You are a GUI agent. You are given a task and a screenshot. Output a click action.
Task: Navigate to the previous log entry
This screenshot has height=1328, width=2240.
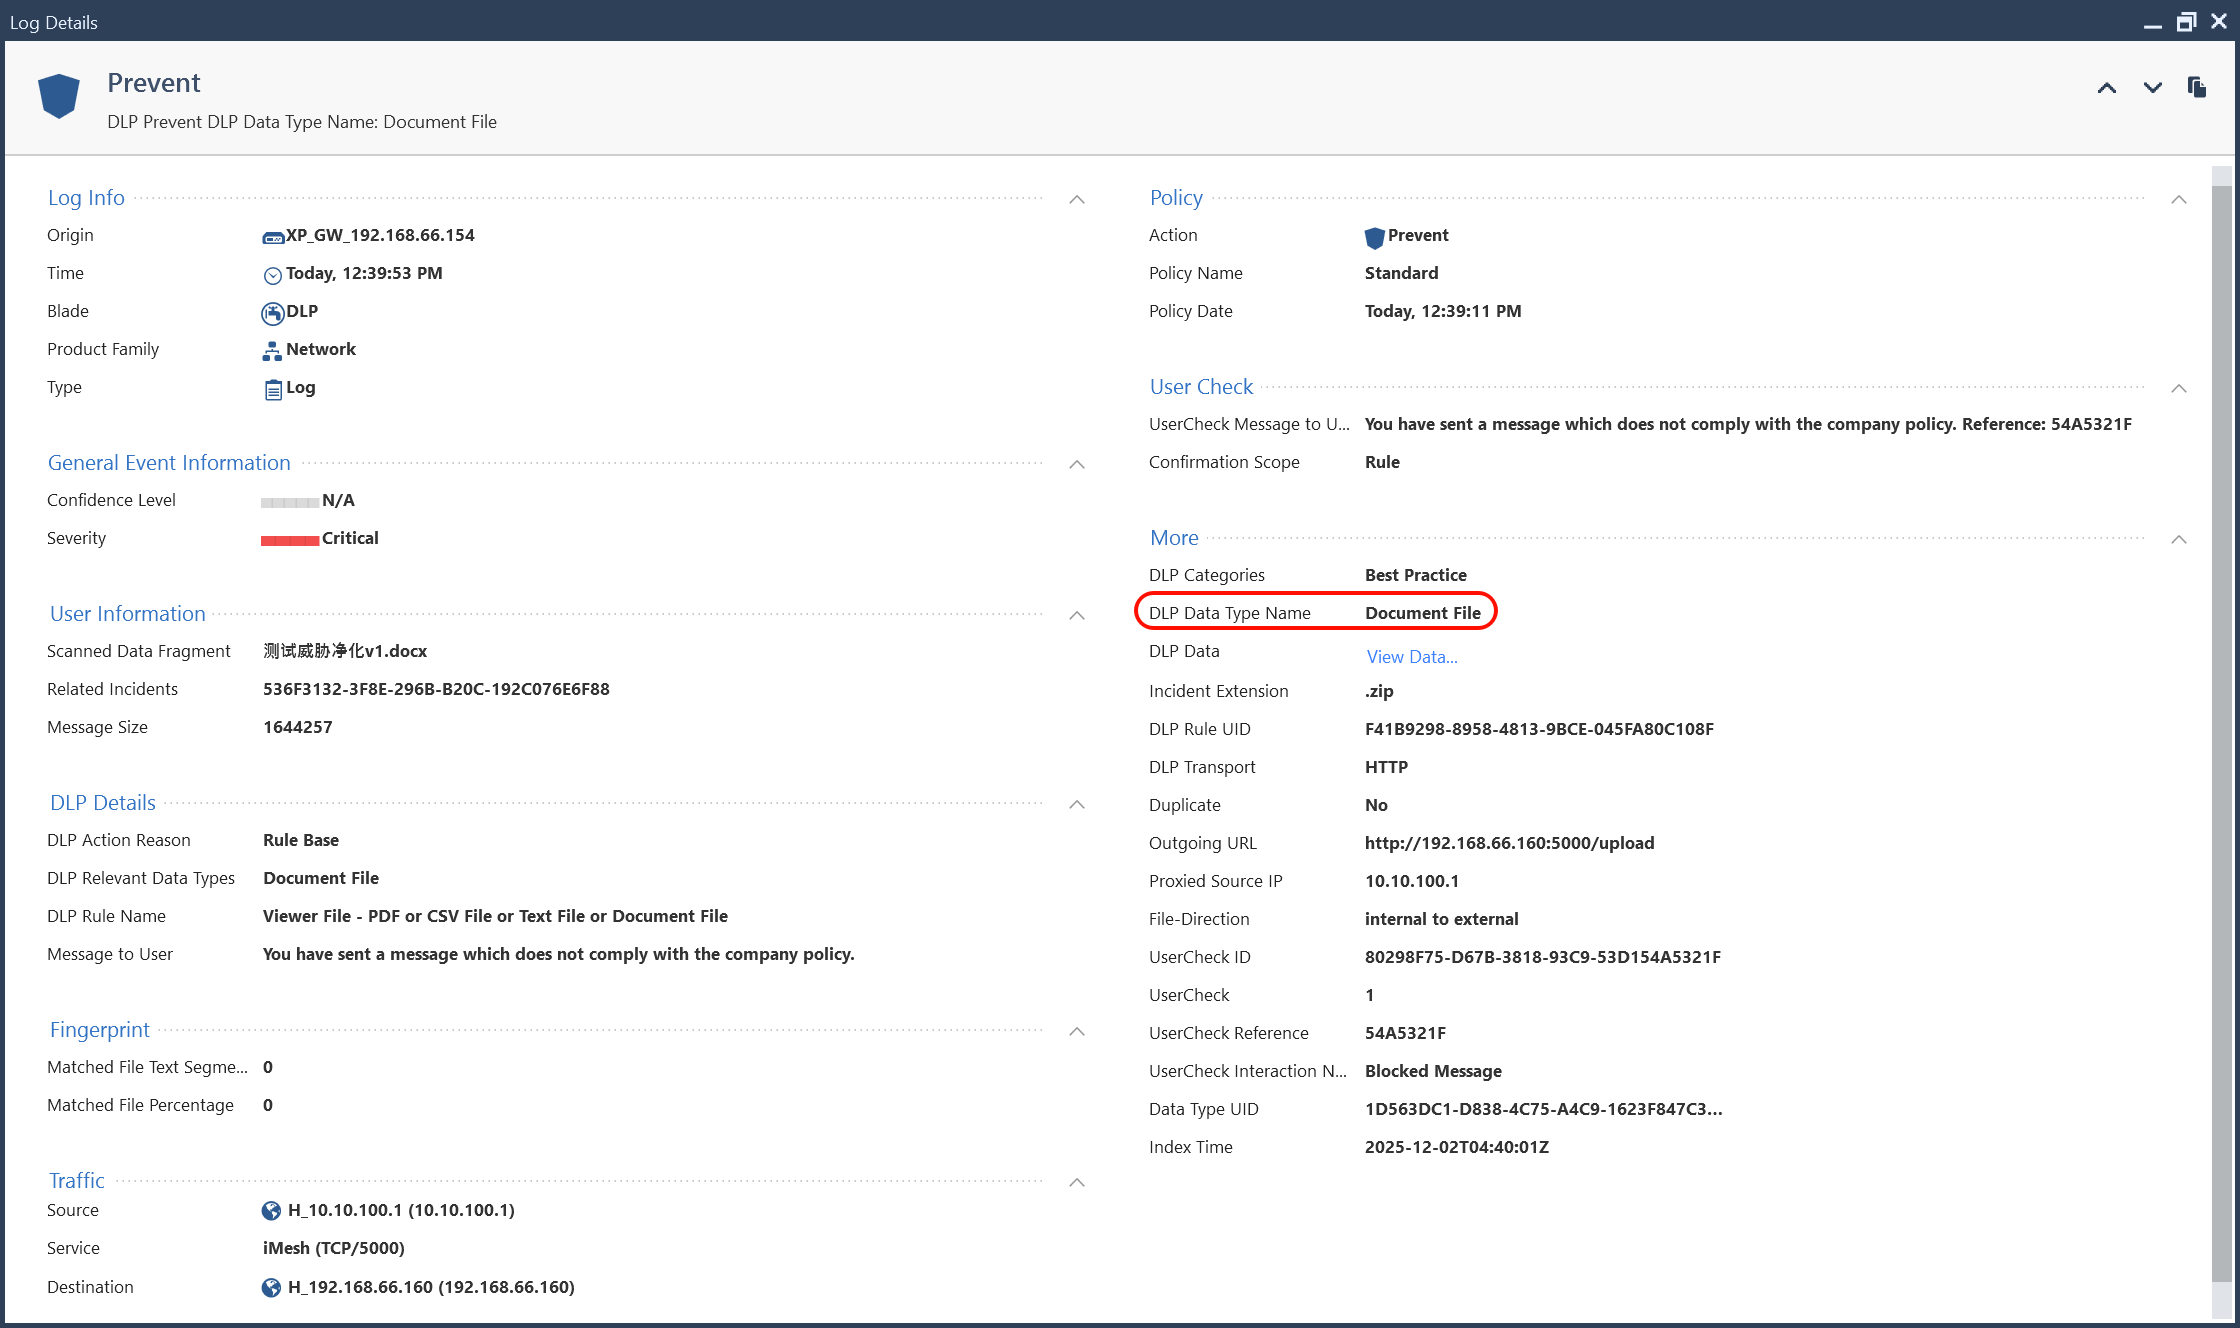coord(2107,88)
